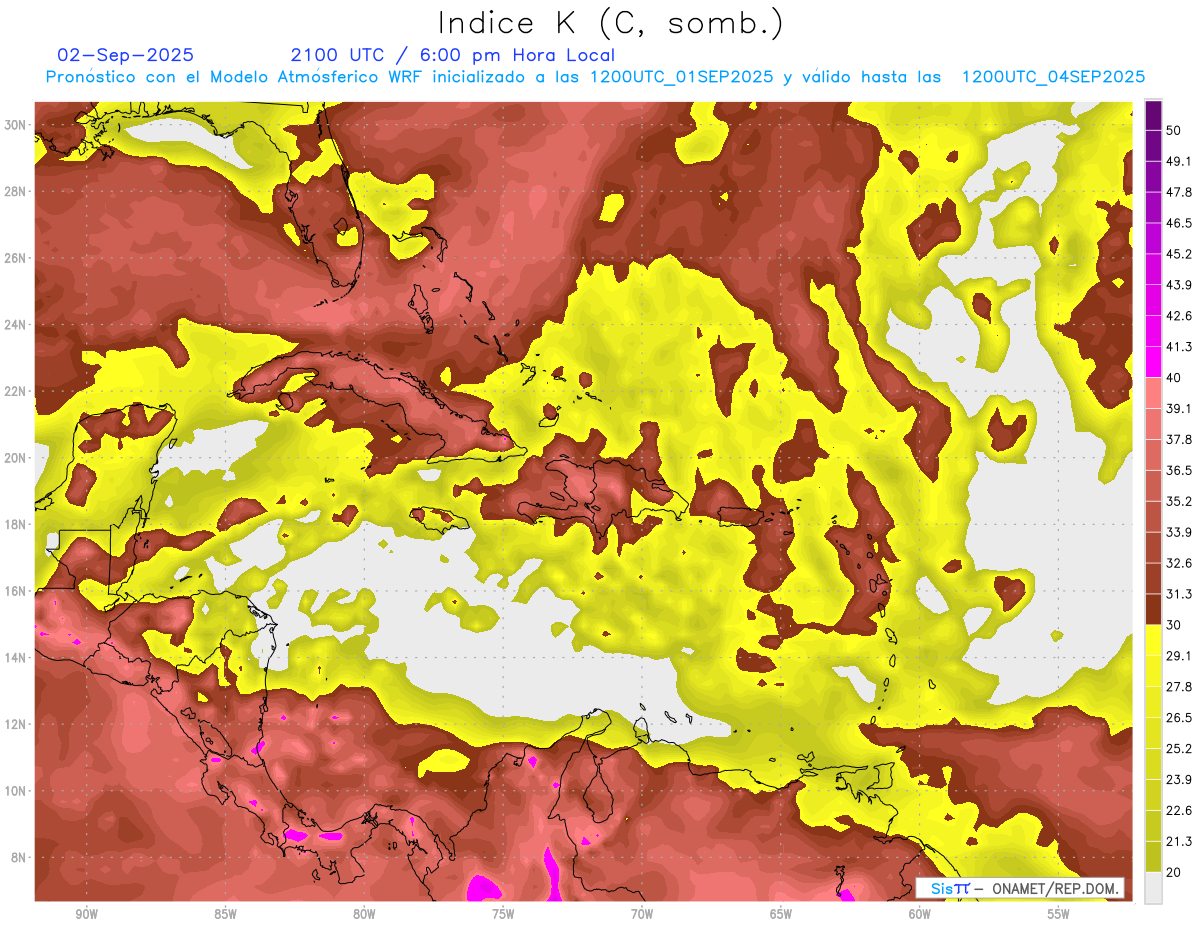Click the '70W' longitude label
The height and width of the screenshot is (927, 1200).
642,914
